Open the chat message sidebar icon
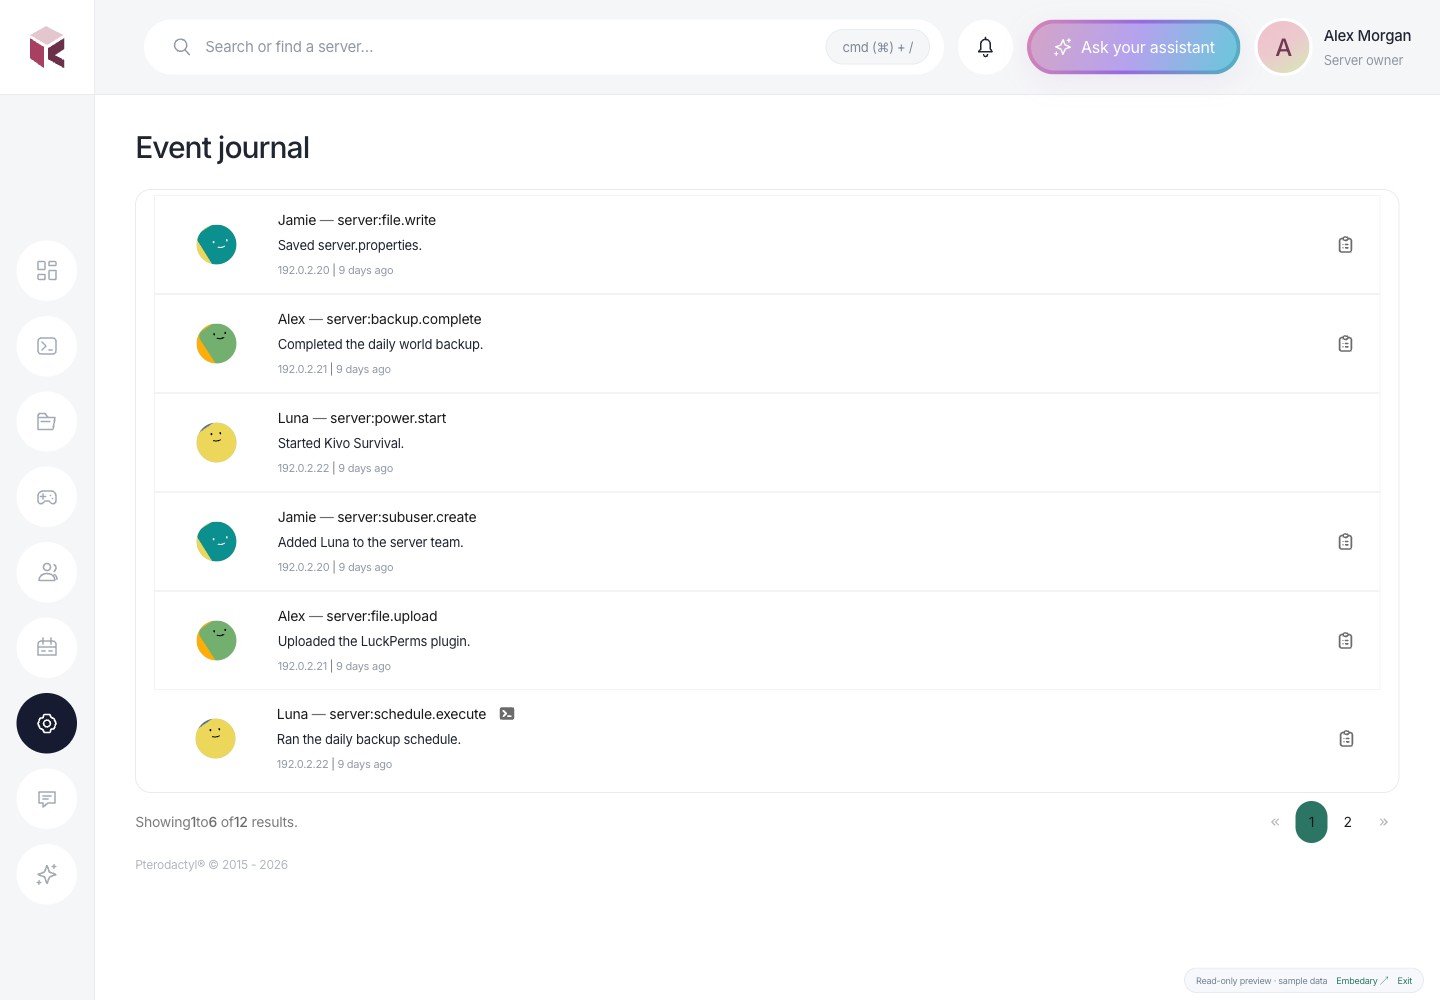The image size is (1440, 1000). (47, 799)
